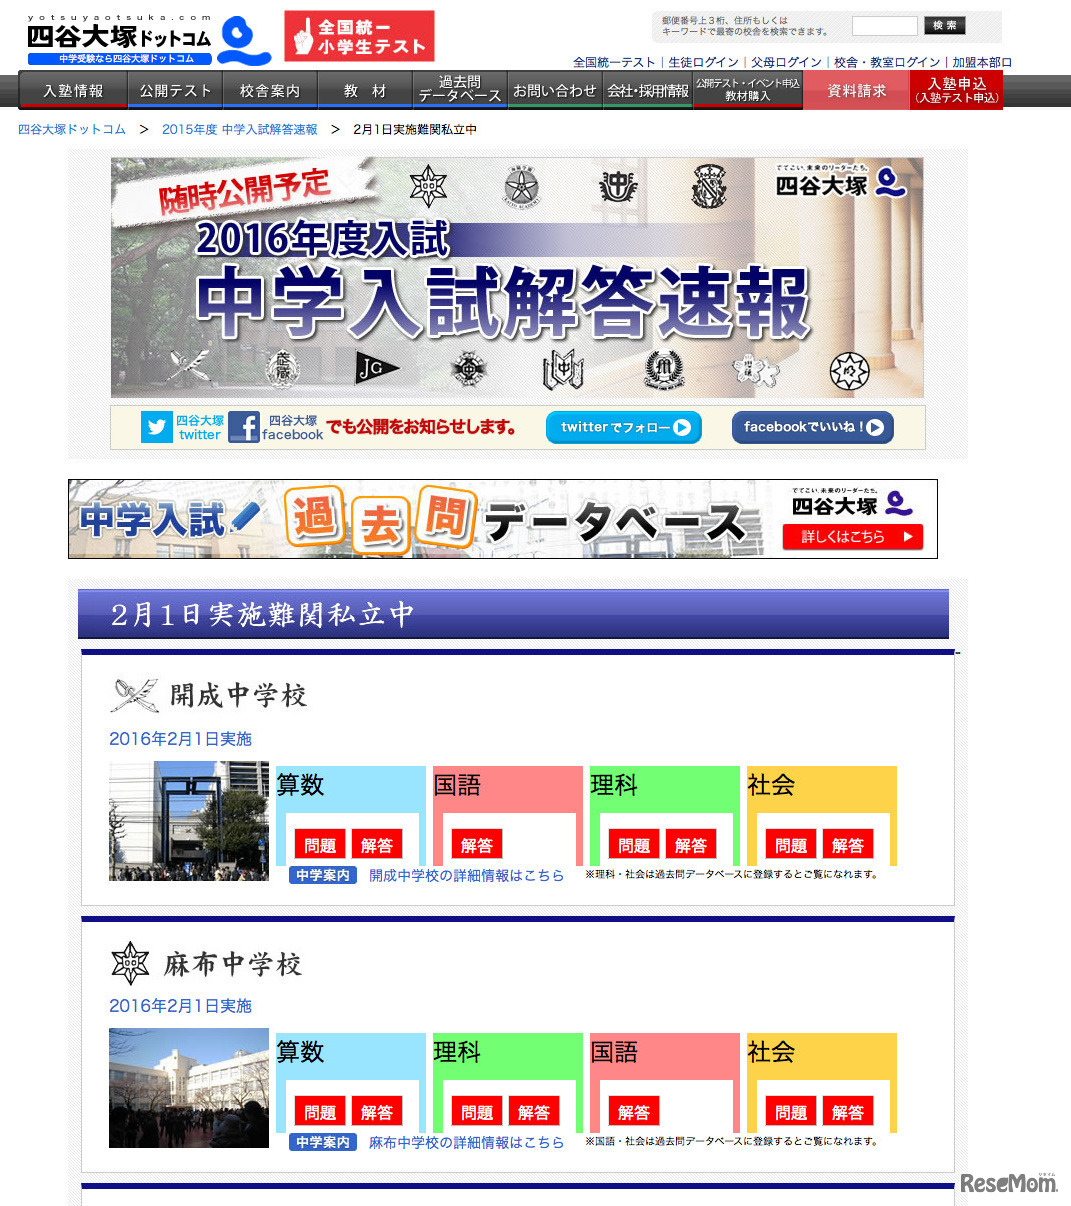Open the 入塾情報 navigation tab

[x=72, y=90]
